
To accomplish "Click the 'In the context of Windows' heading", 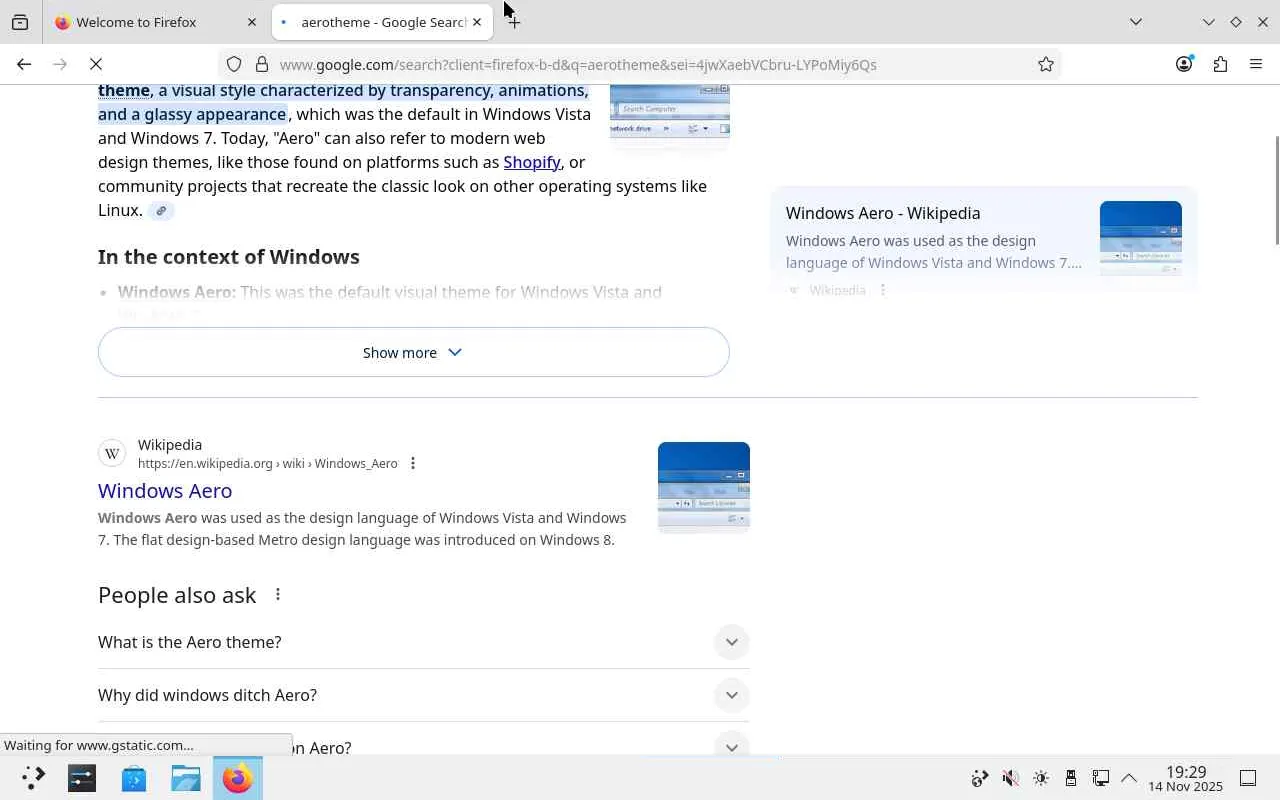I will coord(229,257).
